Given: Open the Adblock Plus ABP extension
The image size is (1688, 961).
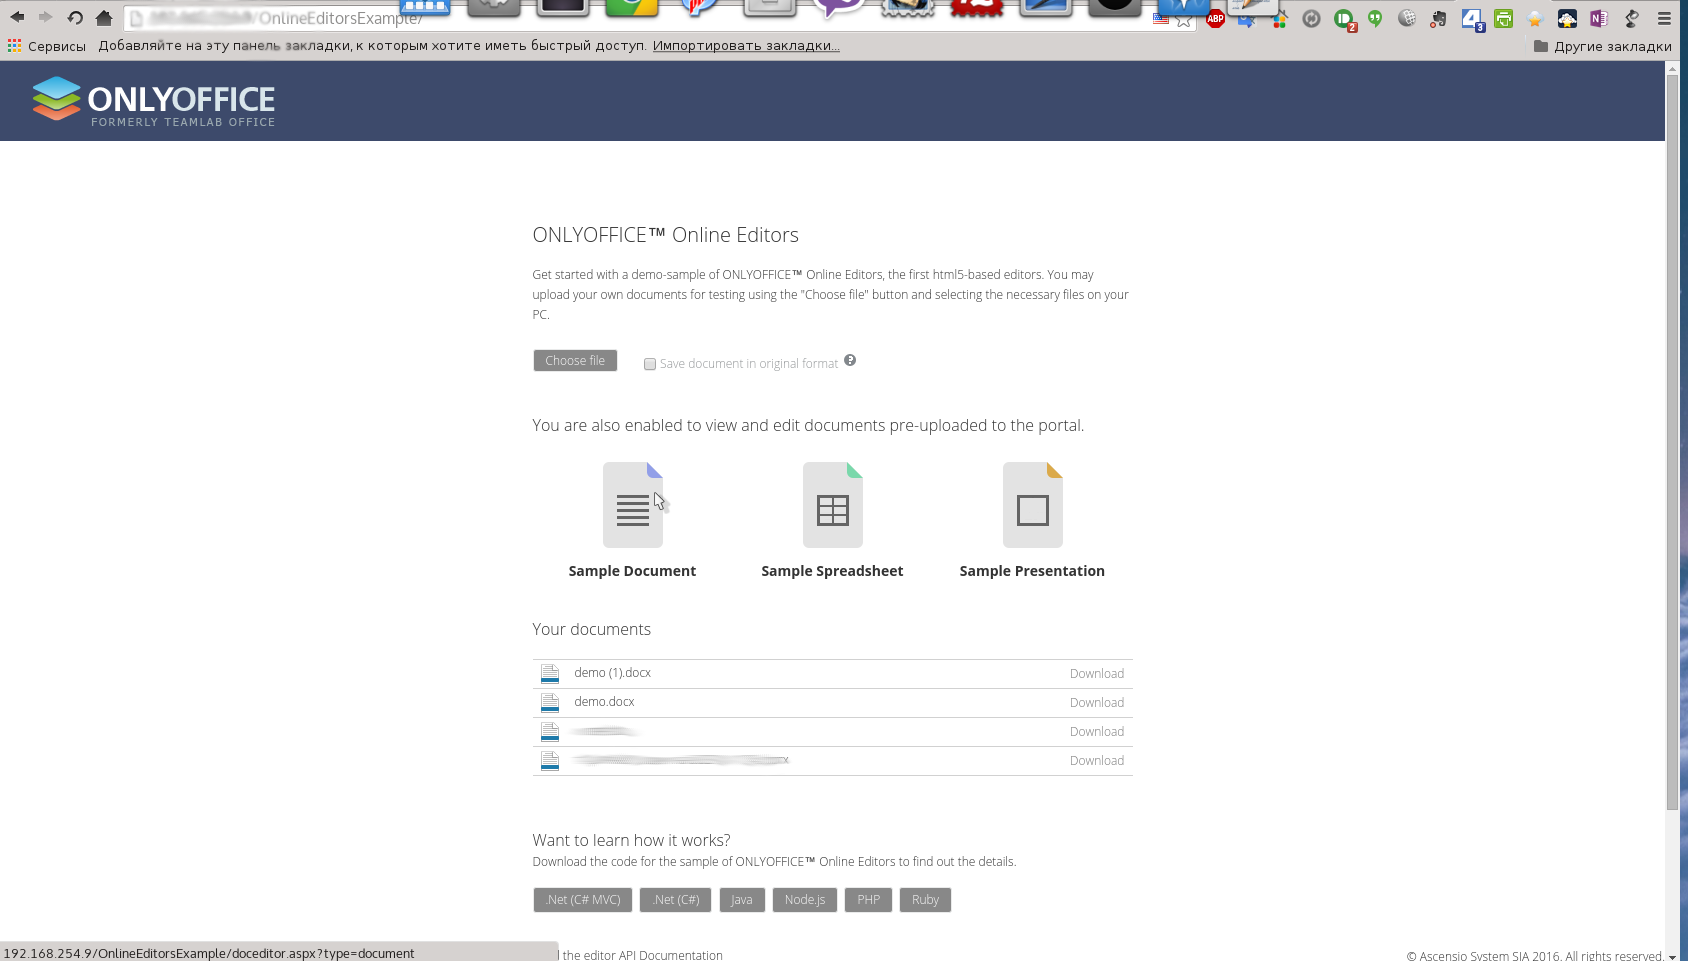Looking at the screenshot, I should [1215, 18].
